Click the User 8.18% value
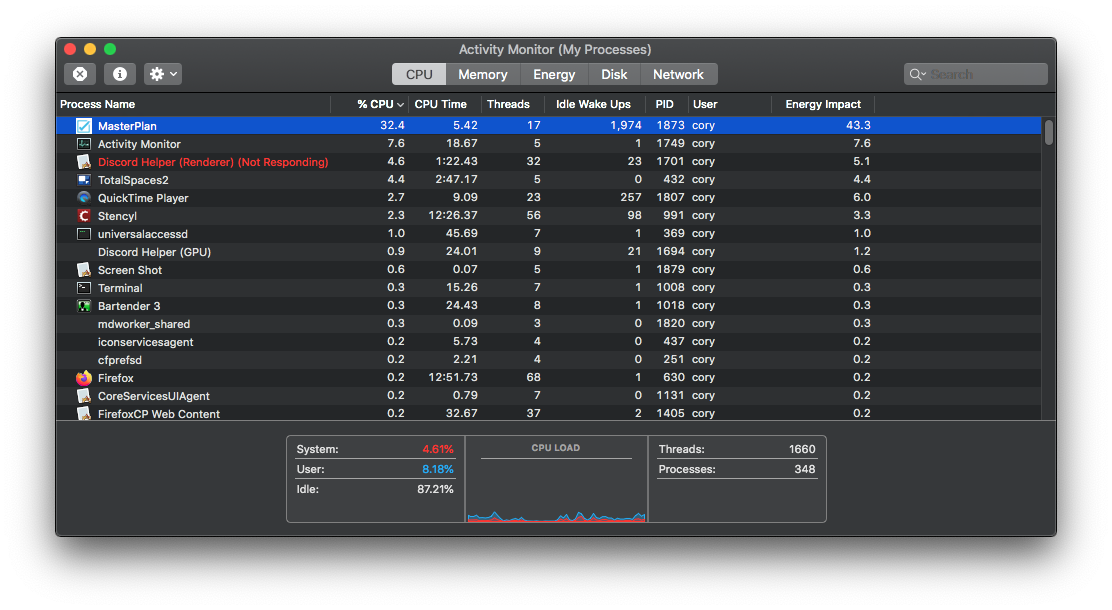 (x=438, y=469)
